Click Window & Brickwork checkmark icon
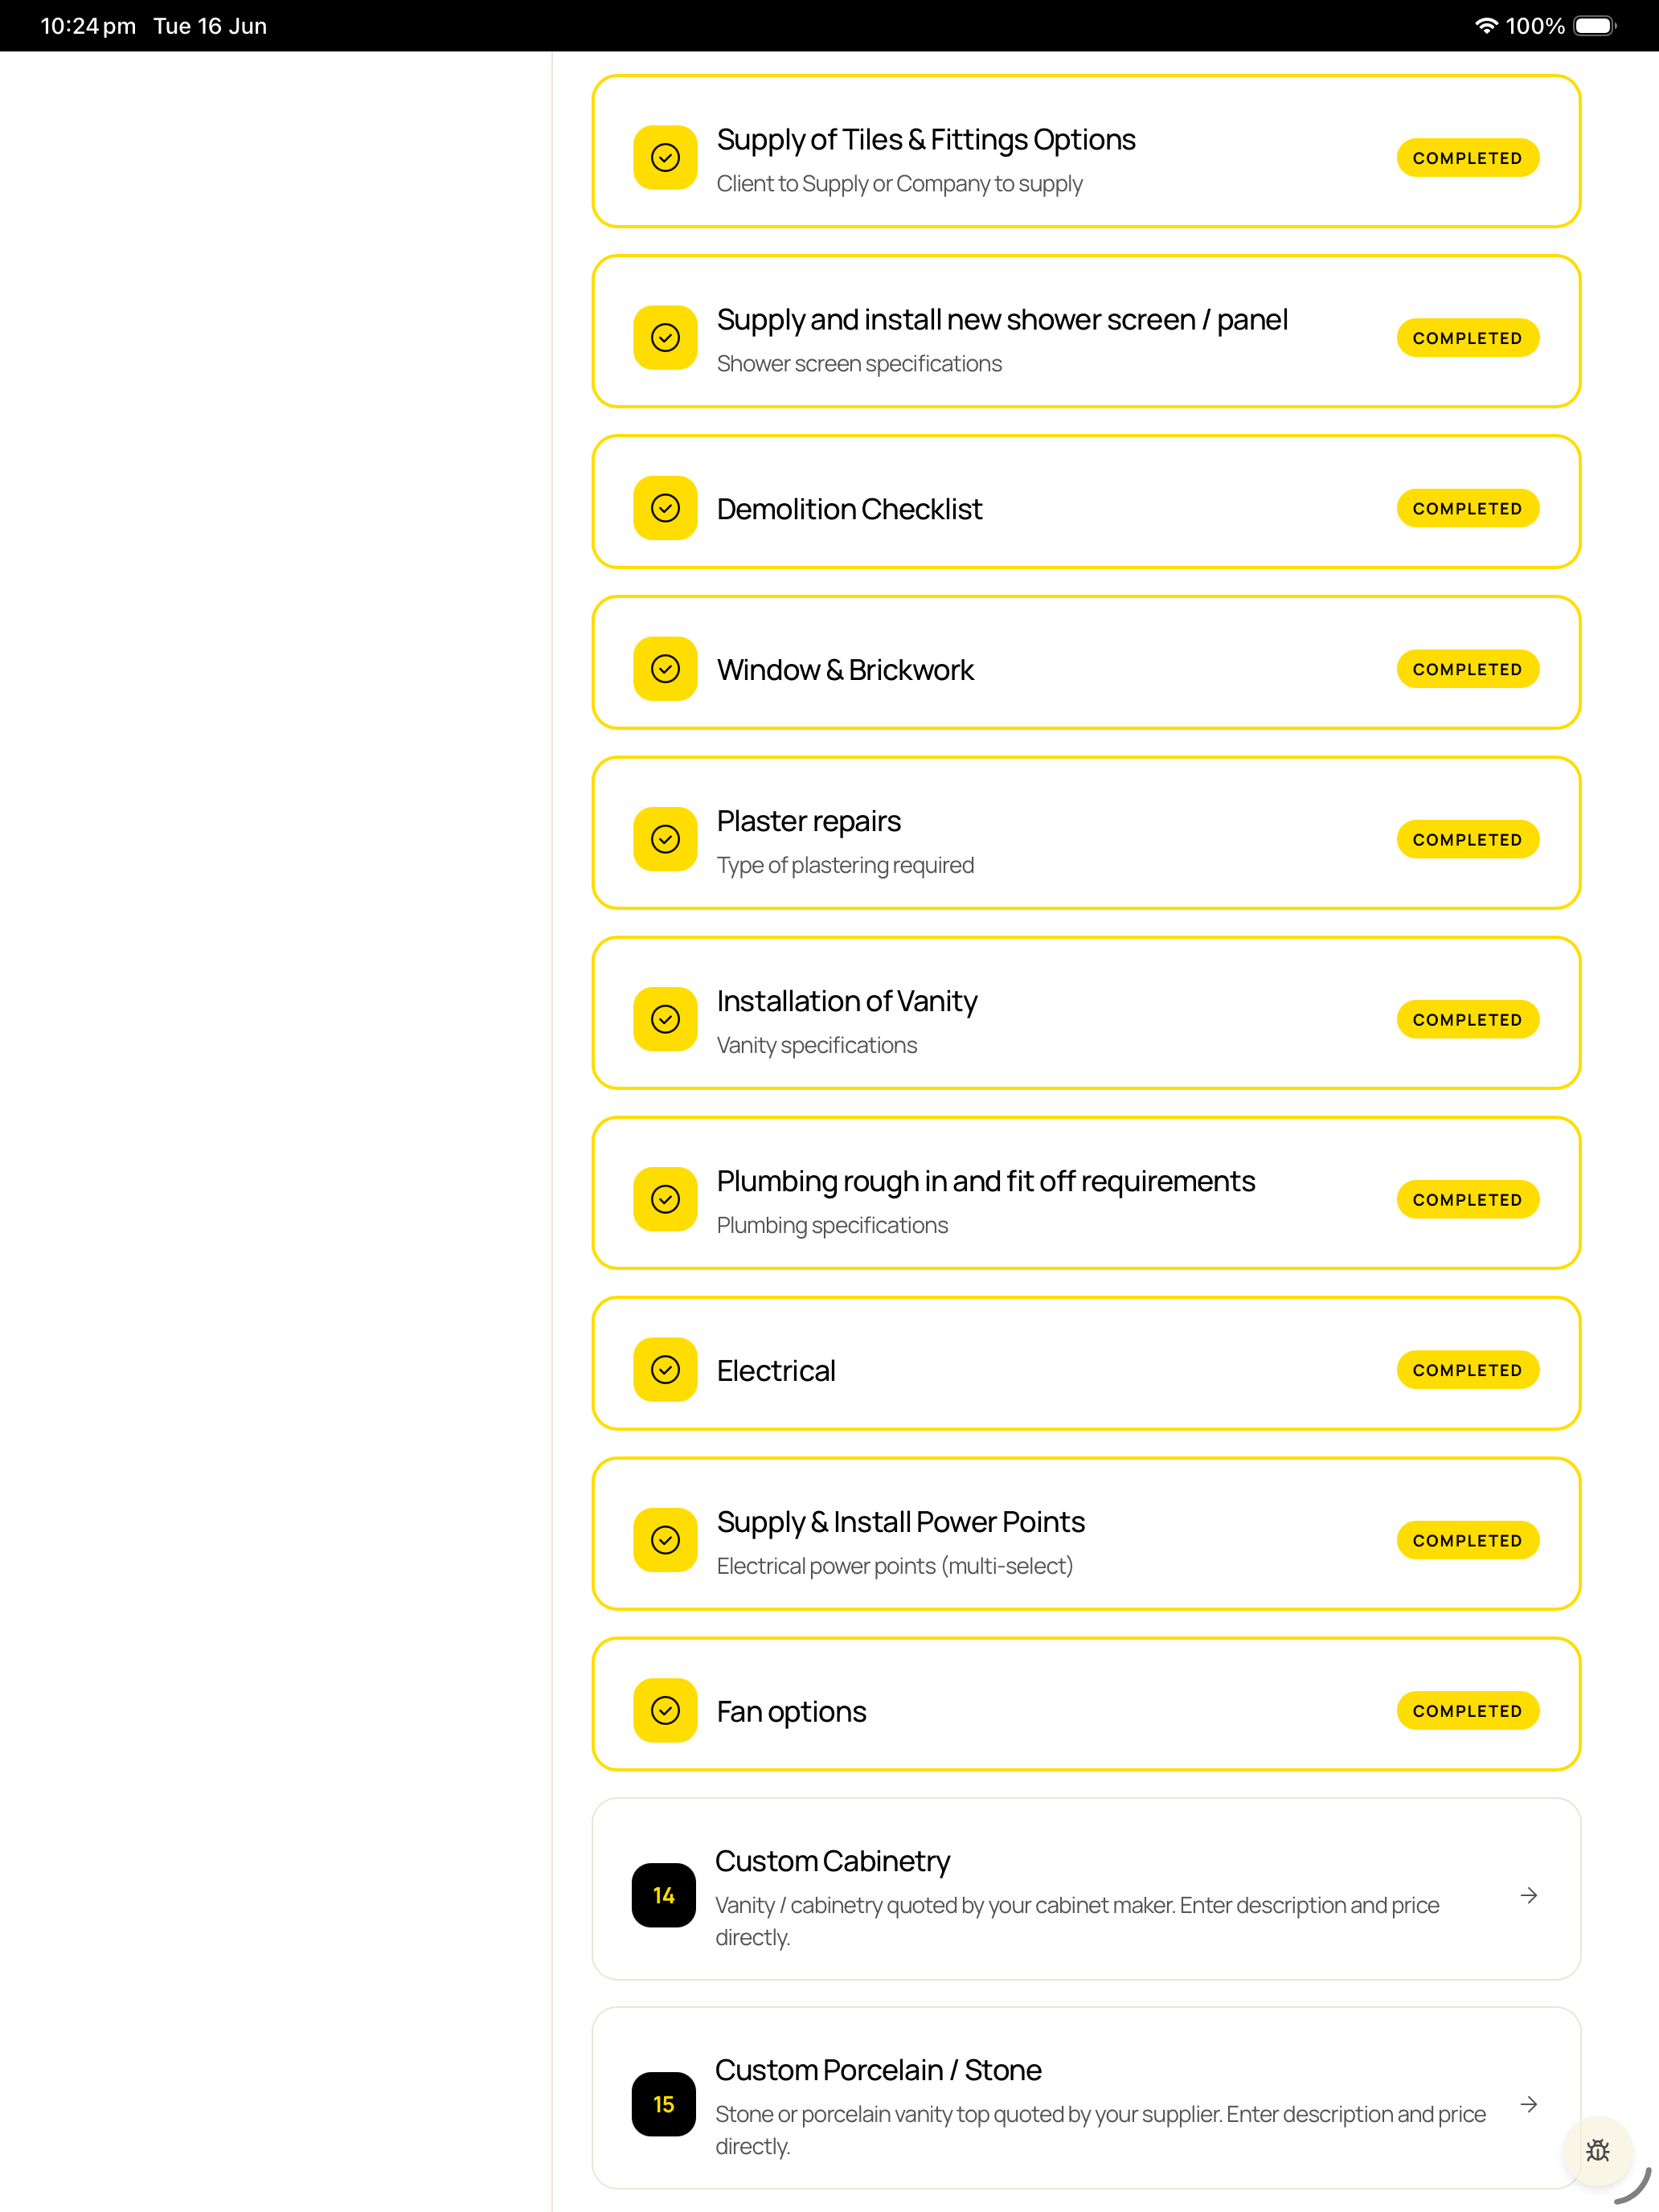Viewport: 1659px width, 2212px height. coord(665,669)
